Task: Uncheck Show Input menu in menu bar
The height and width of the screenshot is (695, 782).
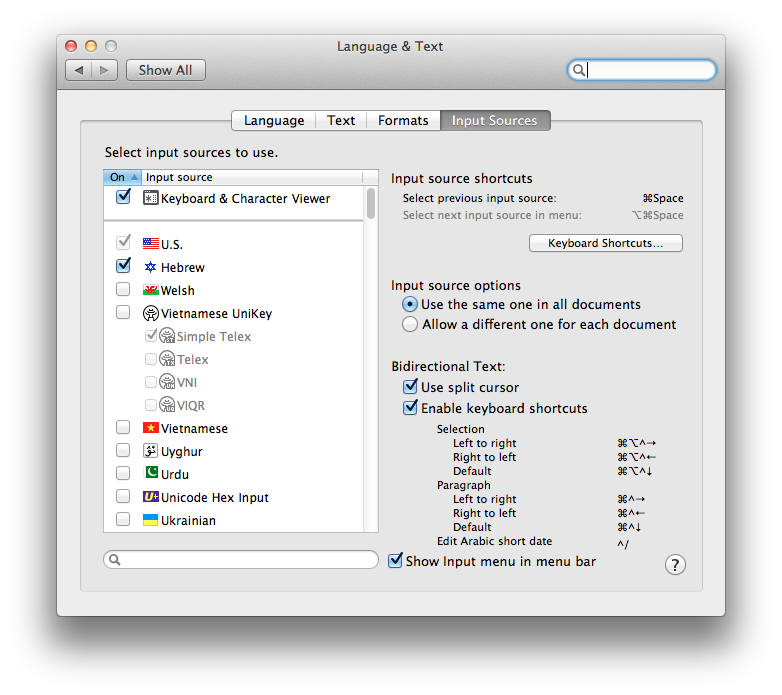Action: click(396, 561)
